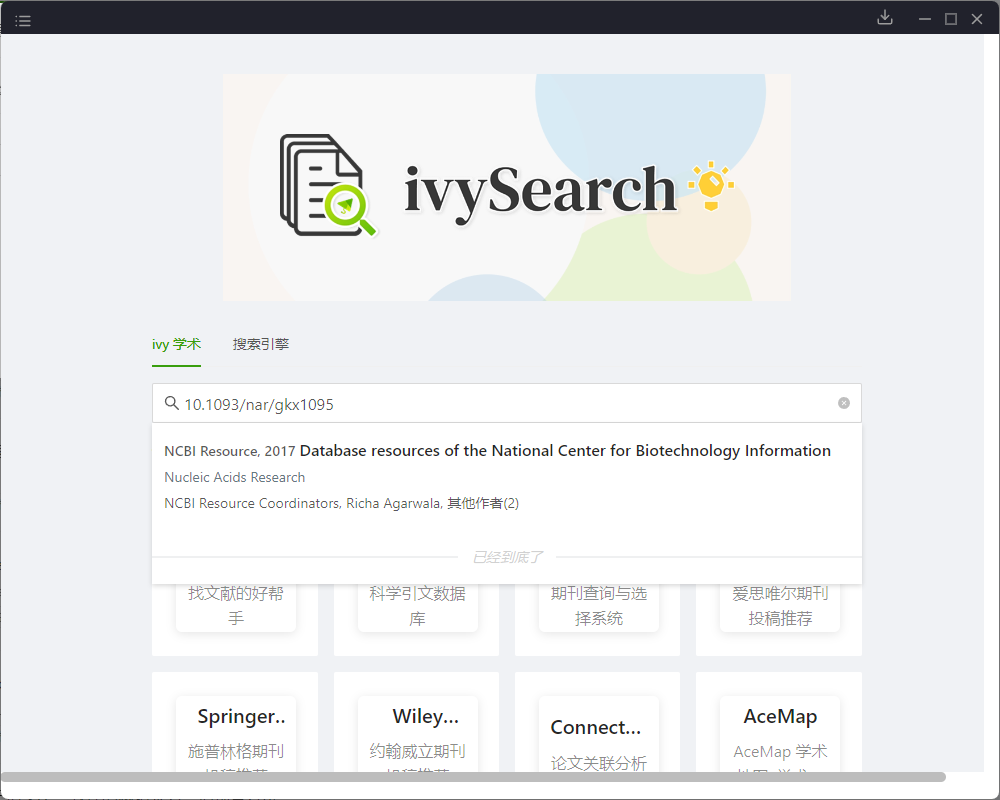Click the ivySearch banner image

coord(506,188)
